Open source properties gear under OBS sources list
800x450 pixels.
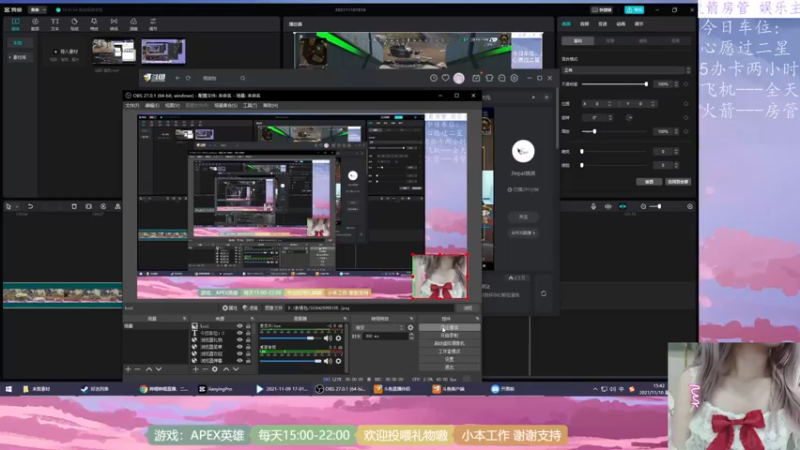(x=215, y=369)
